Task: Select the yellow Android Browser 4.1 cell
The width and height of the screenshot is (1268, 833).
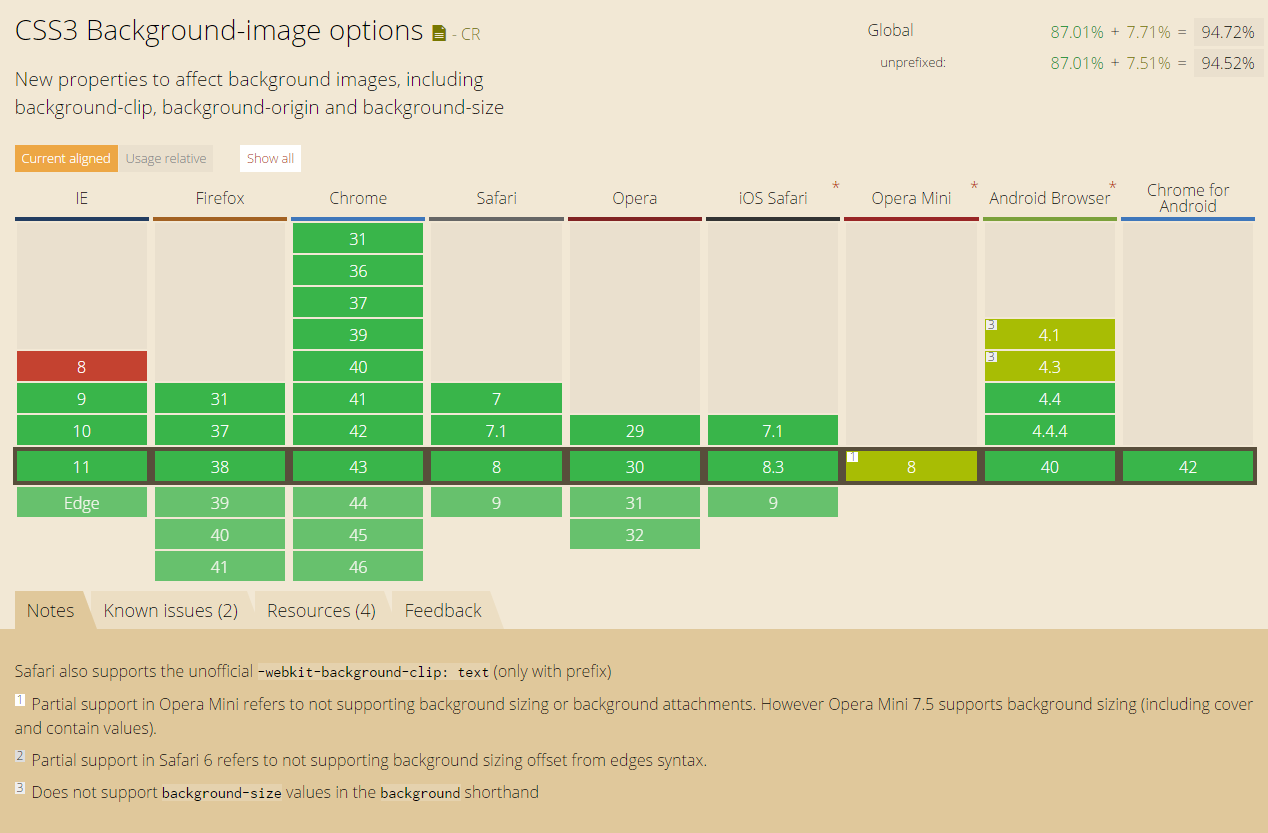Action: [x=1050, y=335]
